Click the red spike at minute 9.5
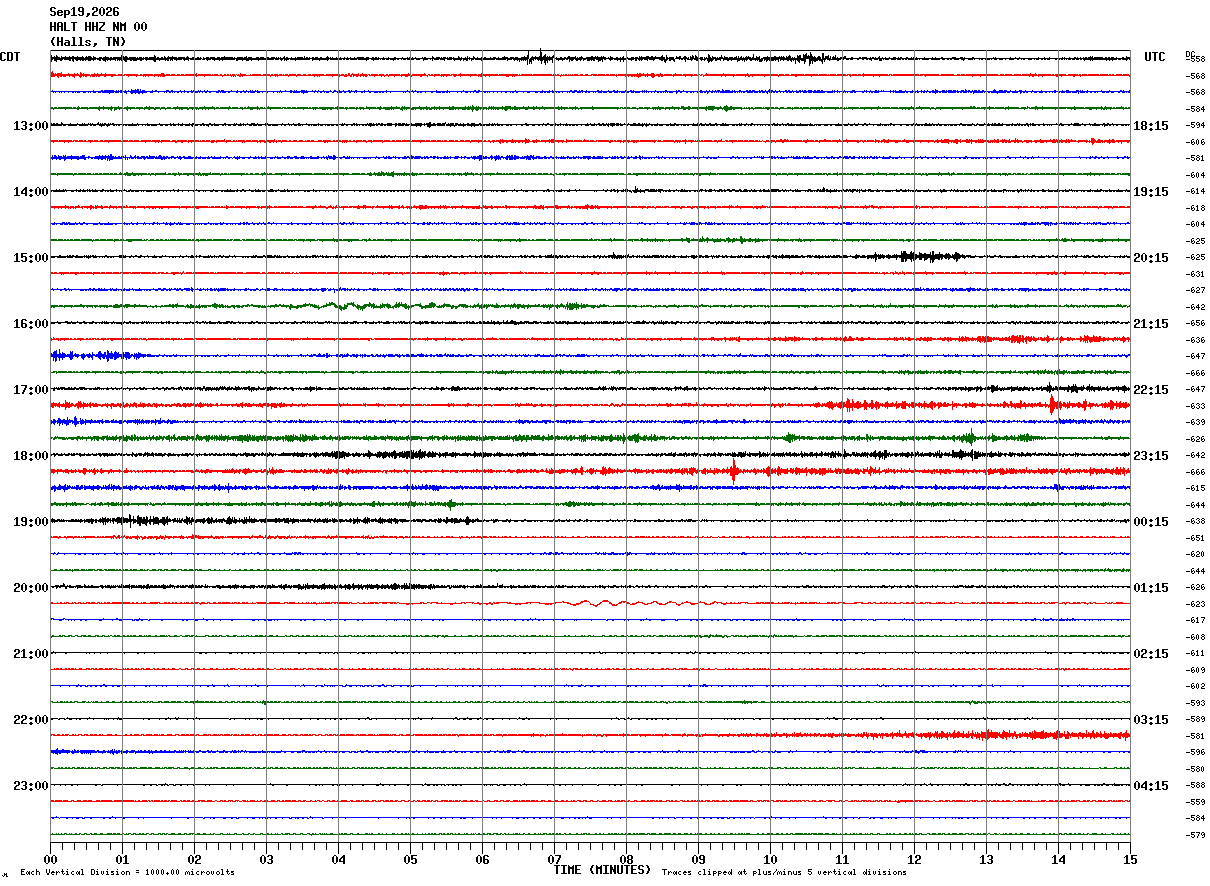Screen dimensions: 1210x886 (x=734, y=470)
